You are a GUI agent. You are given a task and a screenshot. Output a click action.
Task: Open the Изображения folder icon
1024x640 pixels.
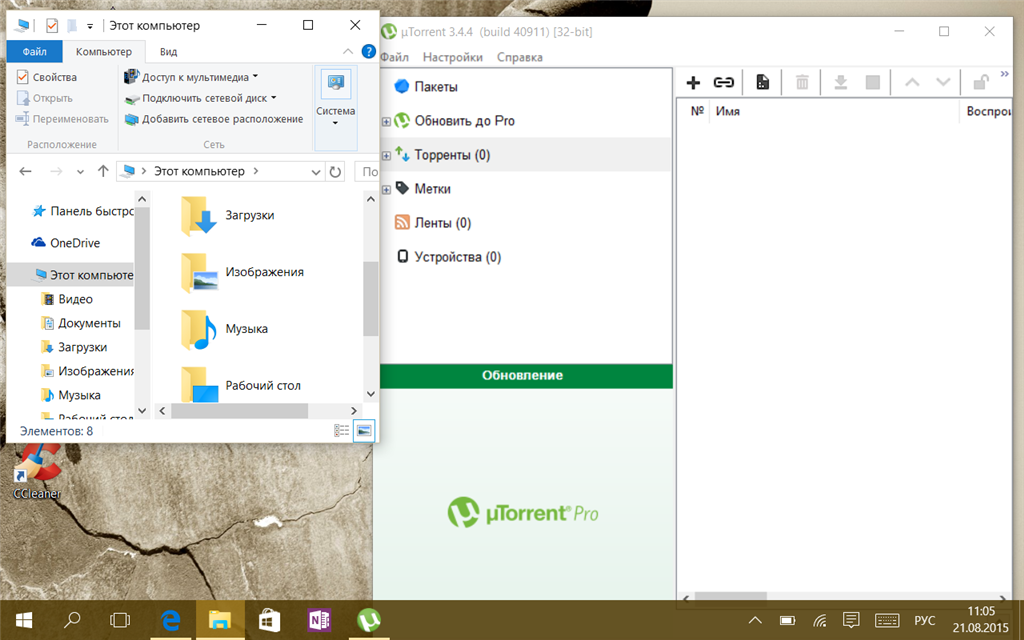click(x=199, y=272)
